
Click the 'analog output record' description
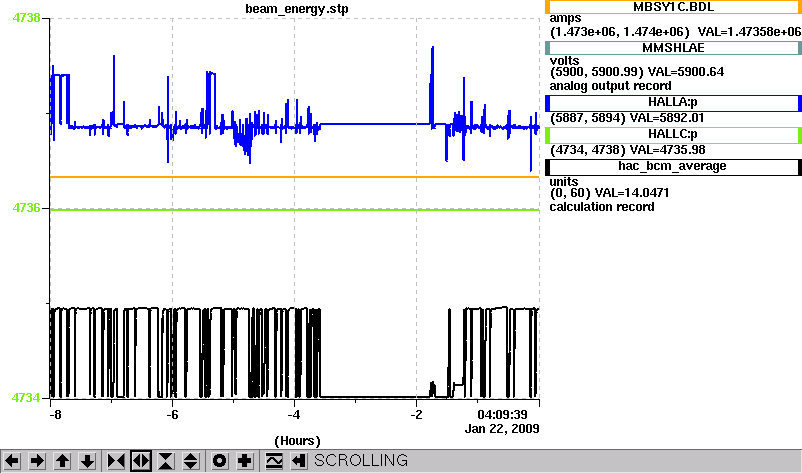pyautogui.click(x=611, y=86)
